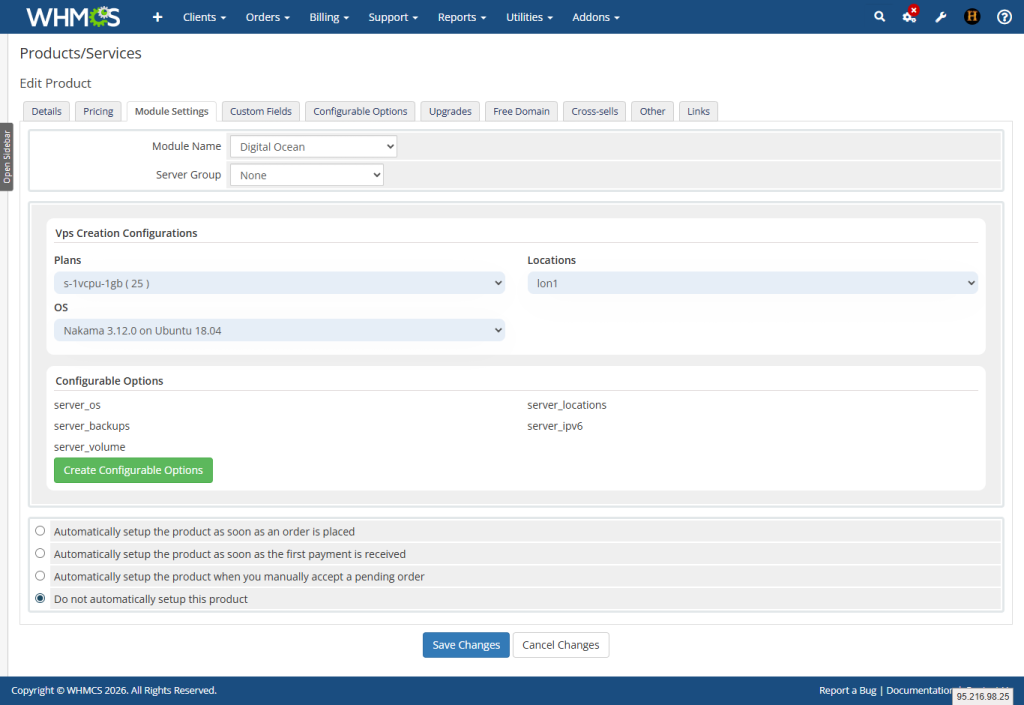Open the Plans dropdown

tap(280, 282)
